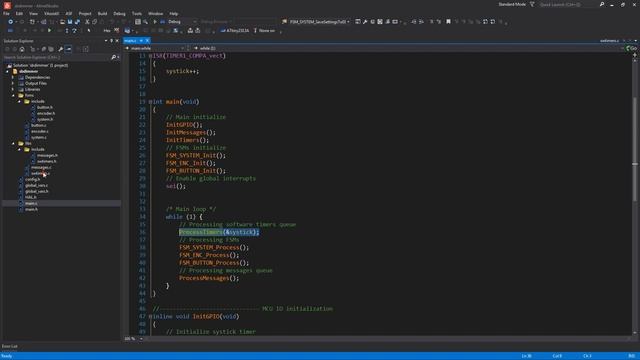Select swtimers.c in Solution Explorer
The height and width of the screenshot is (360, 640).
pos(40,173)
